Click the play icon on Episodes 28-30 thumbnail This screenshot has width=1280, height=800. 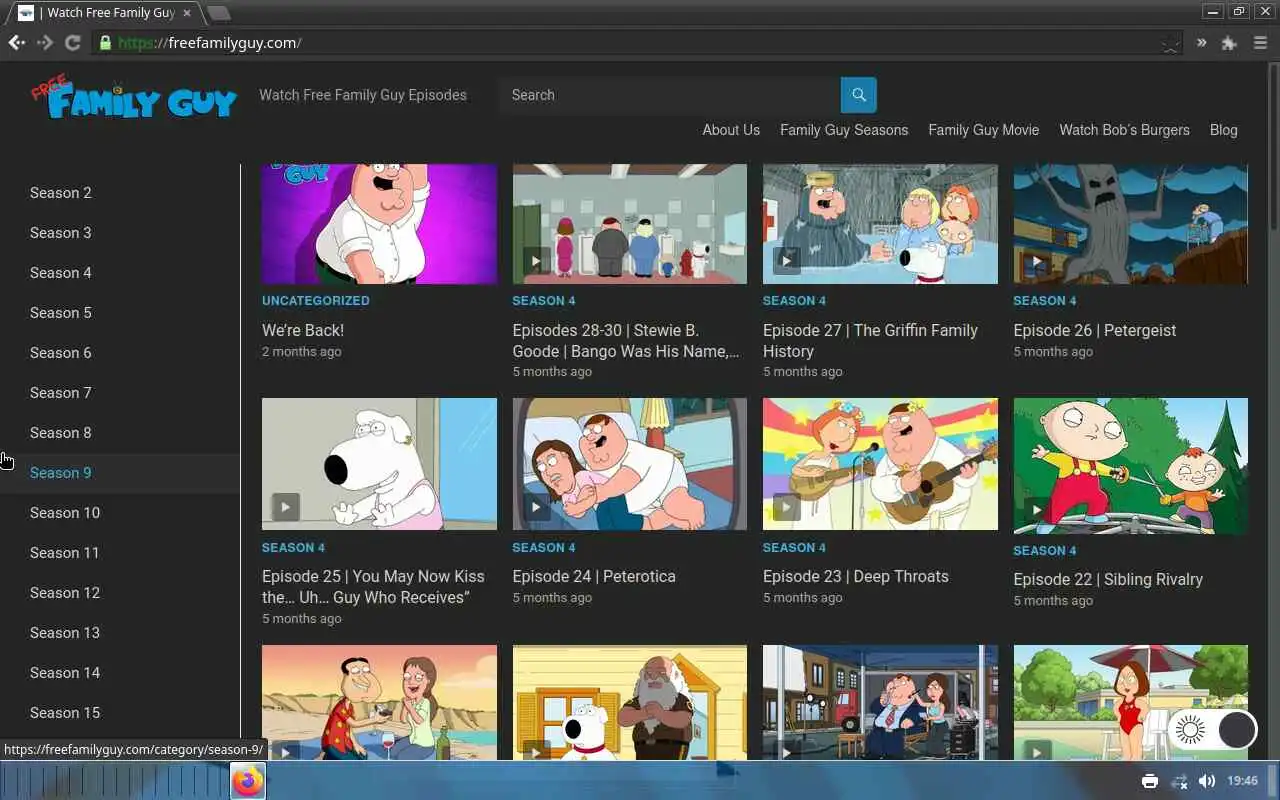click(536, 261)
